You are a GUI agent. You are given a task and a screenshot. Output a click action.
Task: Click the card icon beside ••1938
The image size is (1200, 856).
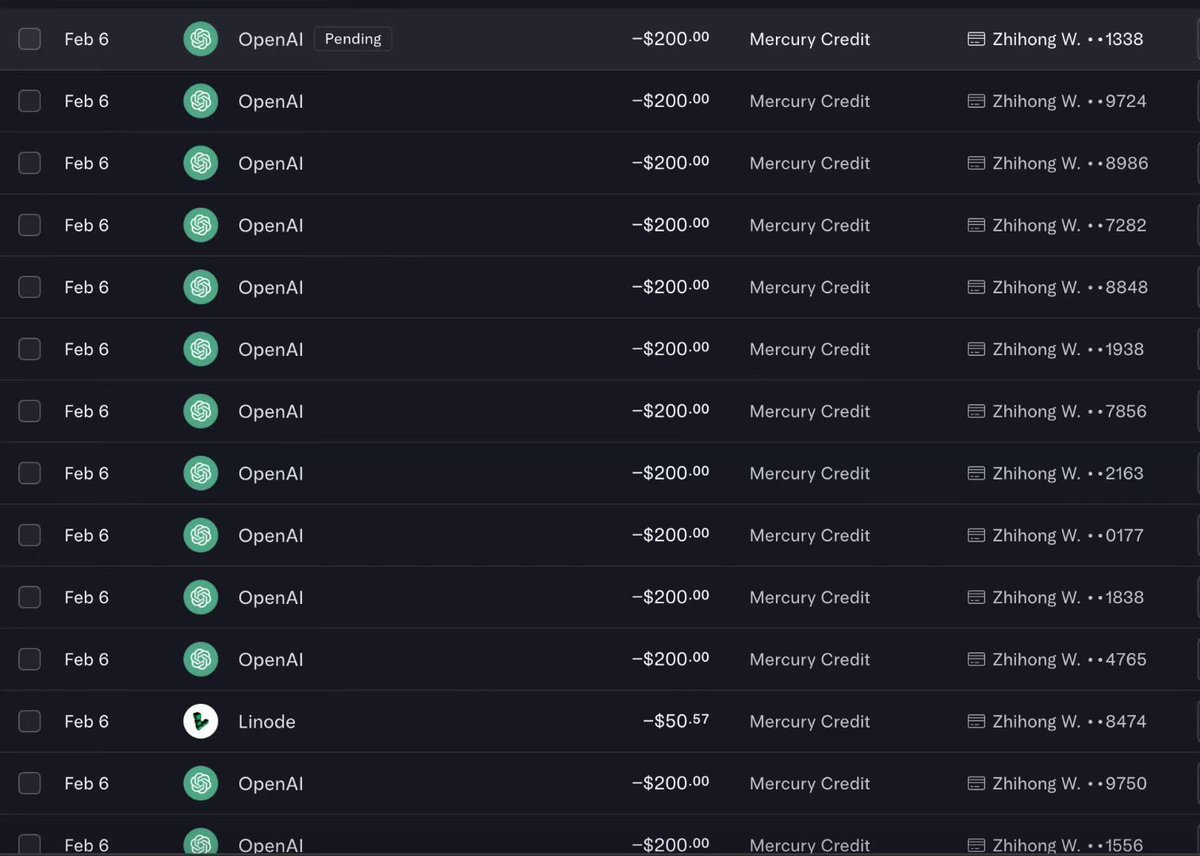pos(977,349)
